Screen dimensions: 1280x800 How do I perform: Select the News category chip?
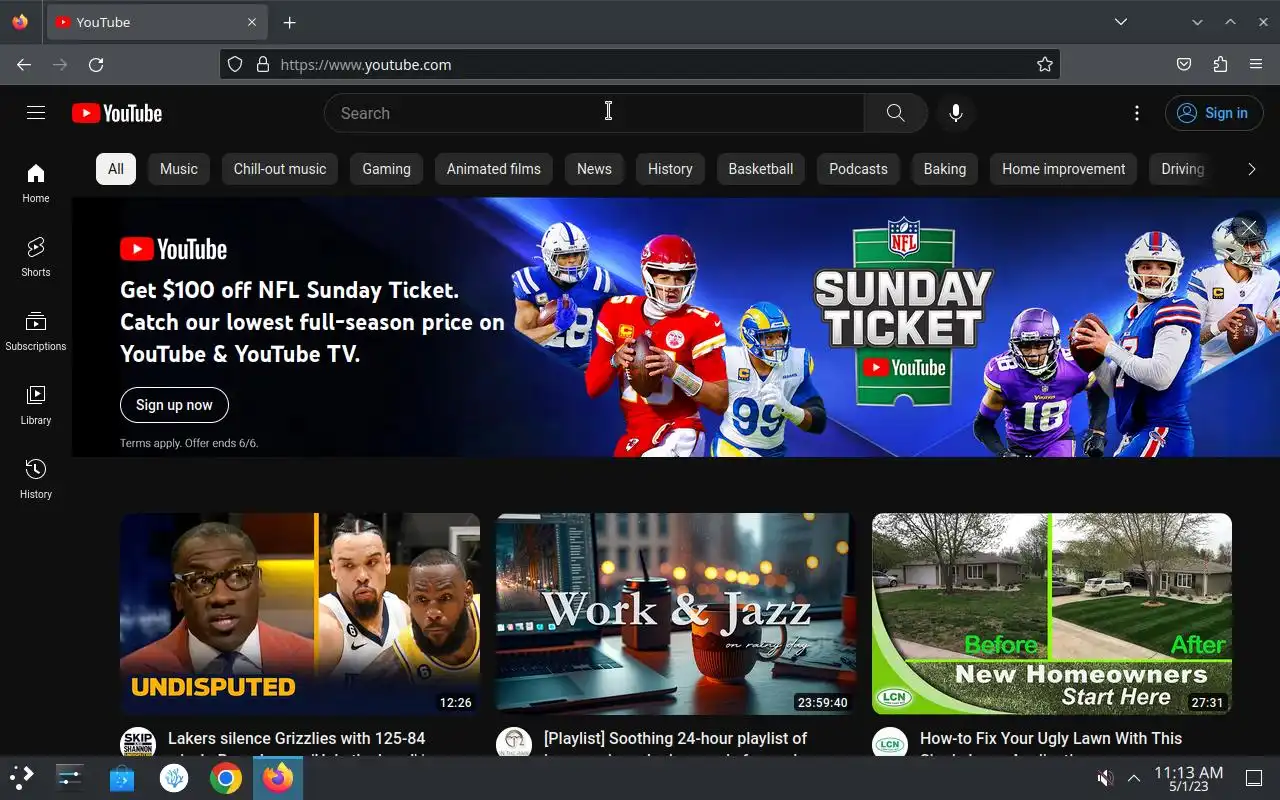pos(594,169)
